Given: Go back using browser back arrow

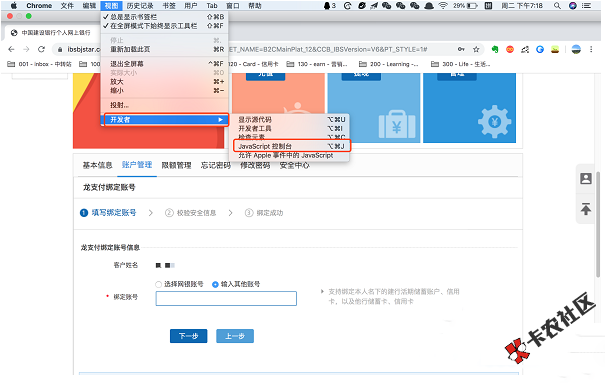Looking at the screenshot, I should point(11,49).
